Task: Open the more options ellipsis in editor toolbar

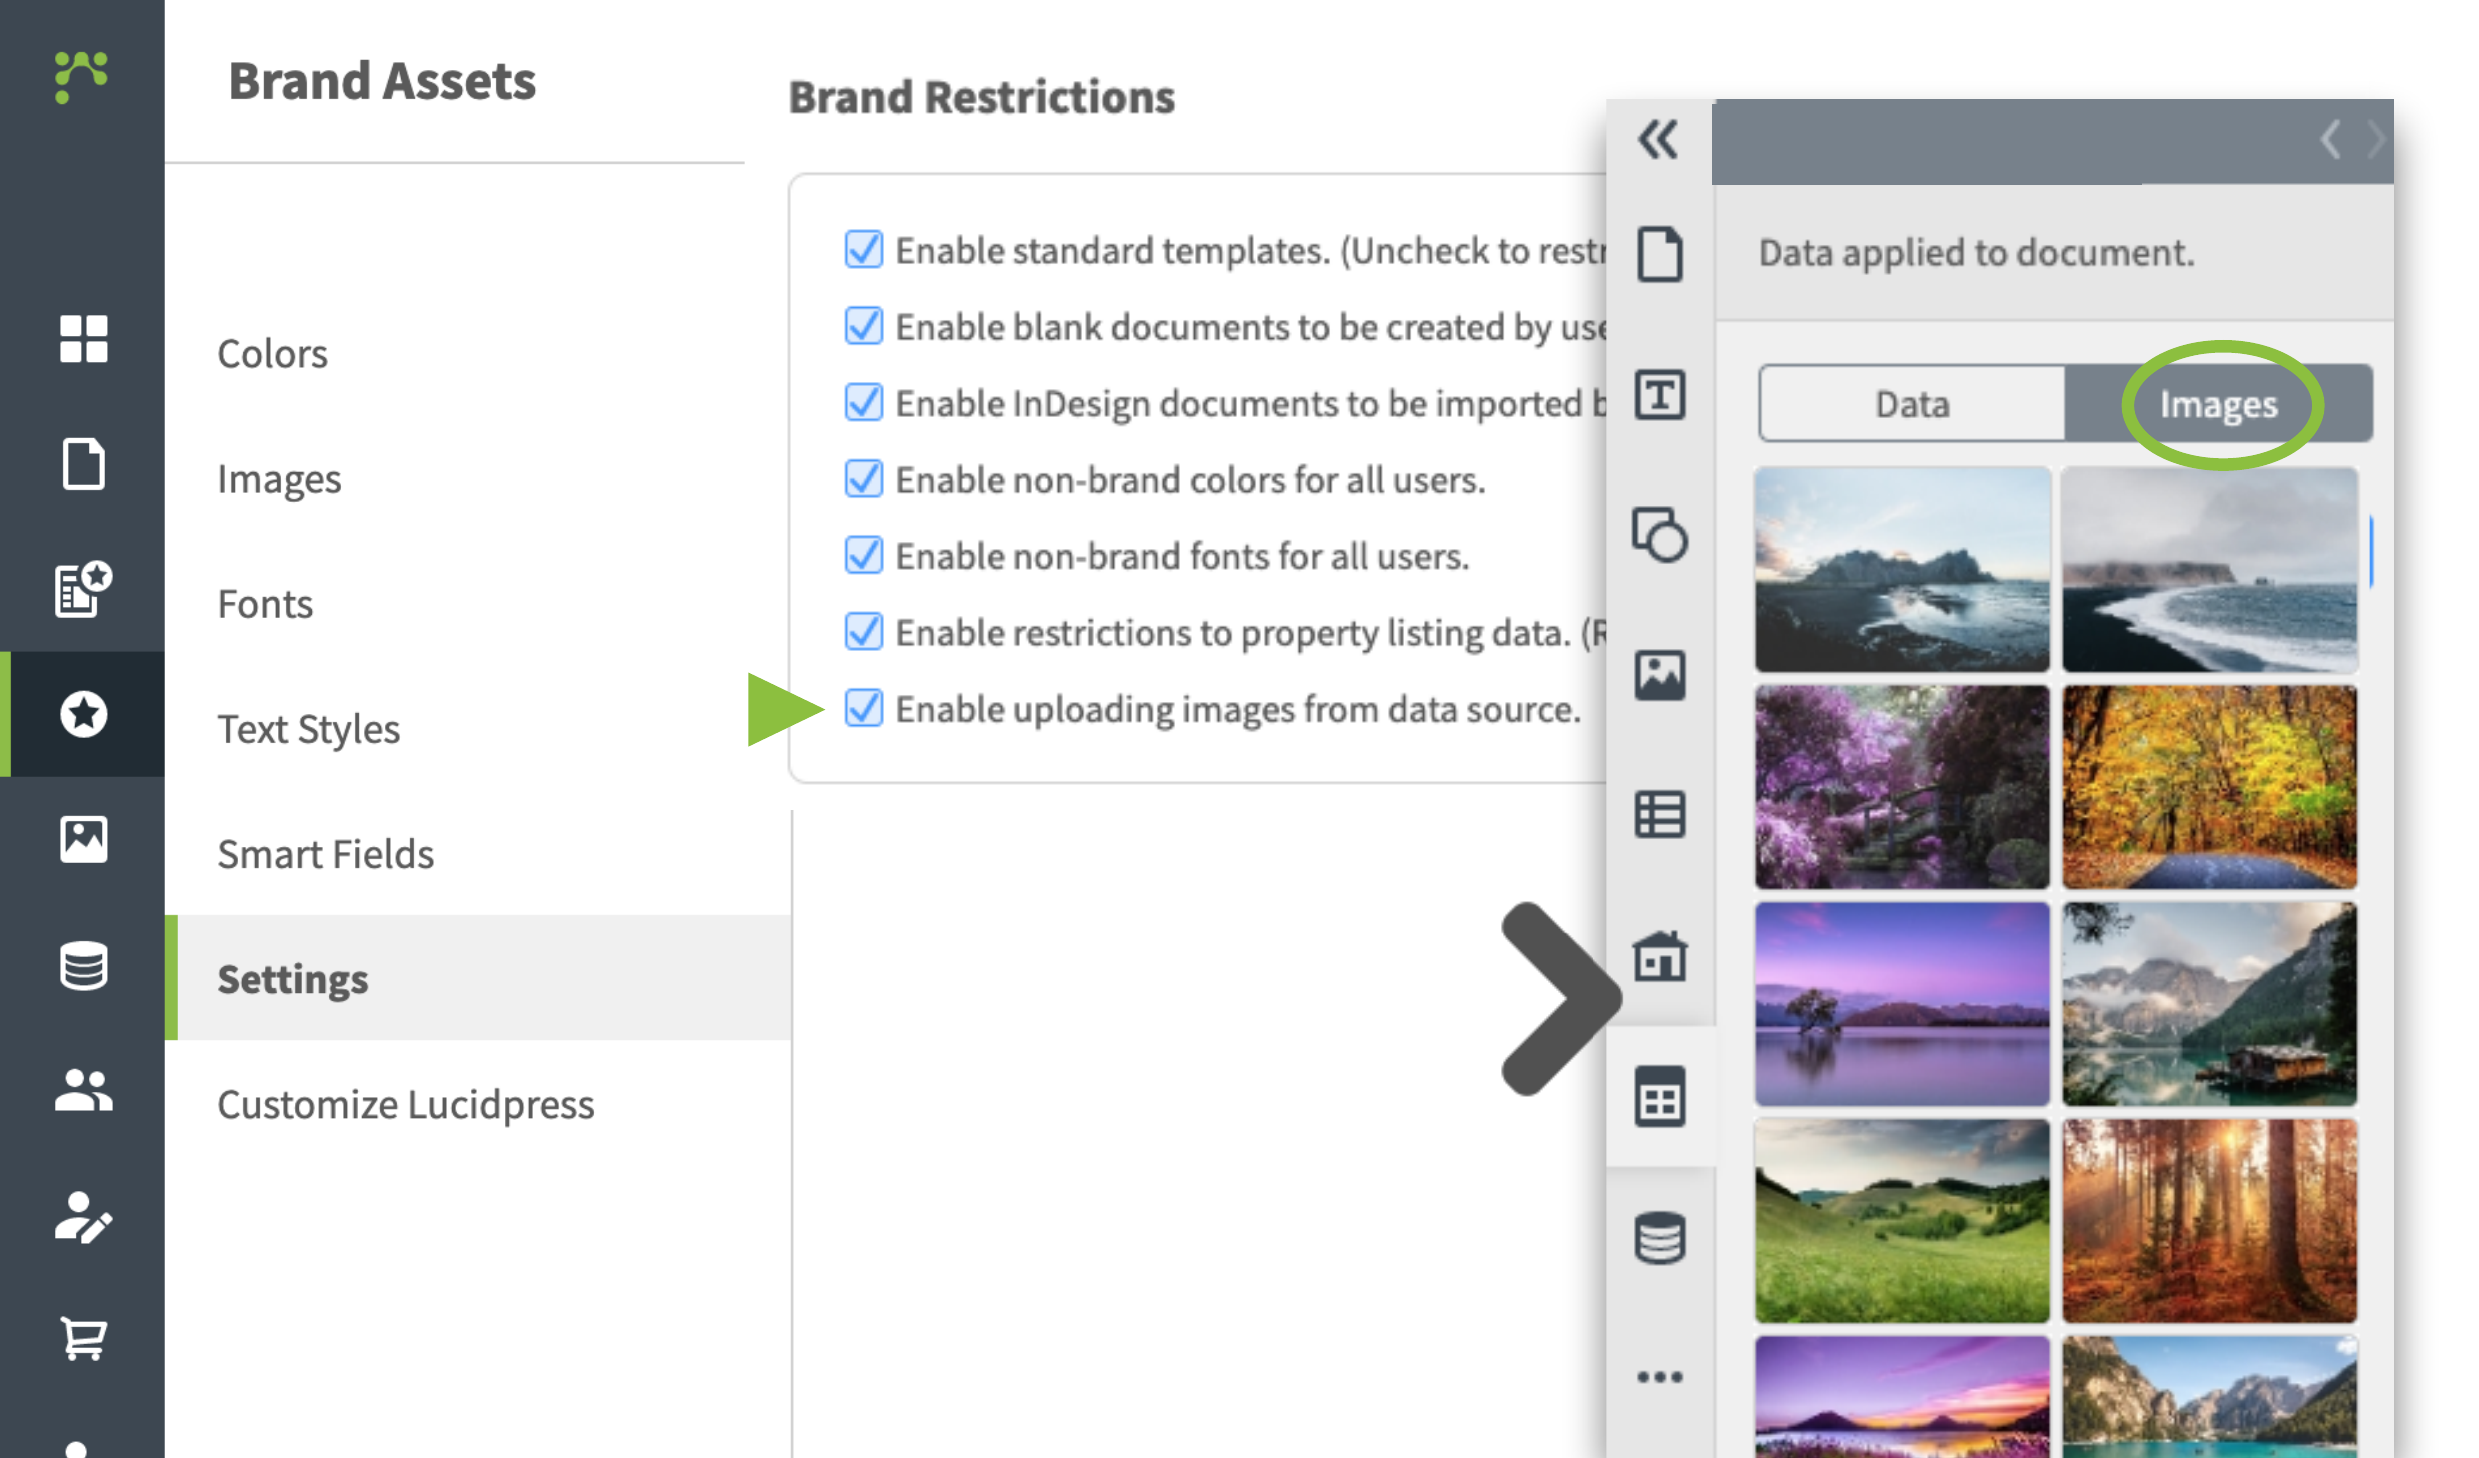Action: pos(1659,1377)
